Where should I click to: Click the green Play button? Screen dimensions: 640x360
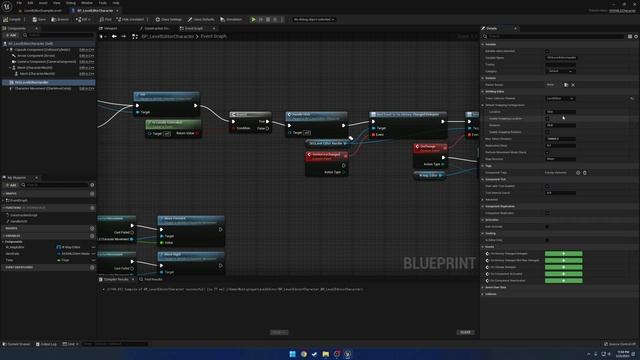253,19
